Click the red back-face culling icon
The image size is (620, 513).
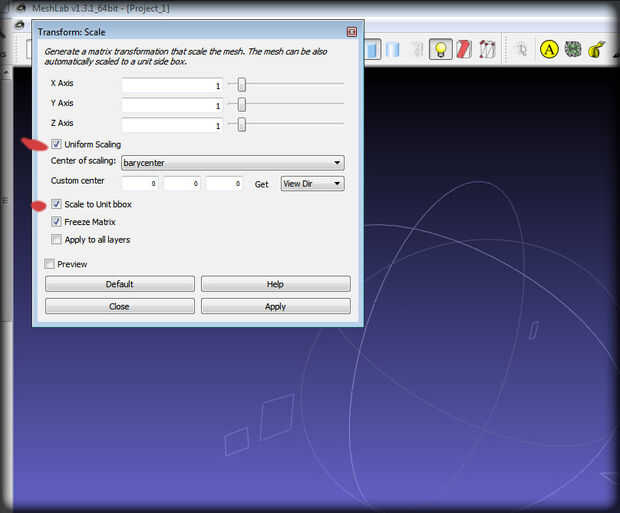tap(464, 49)
